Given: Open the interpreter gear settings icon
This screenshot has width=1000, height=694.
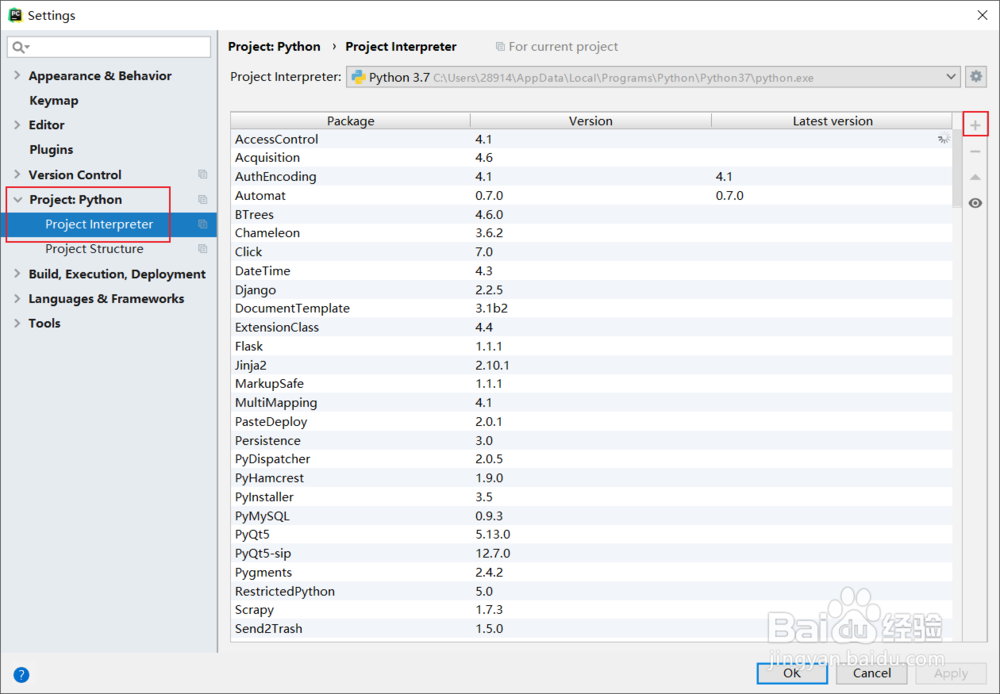Looking at the screenshot, I should [x=976, y=77].
